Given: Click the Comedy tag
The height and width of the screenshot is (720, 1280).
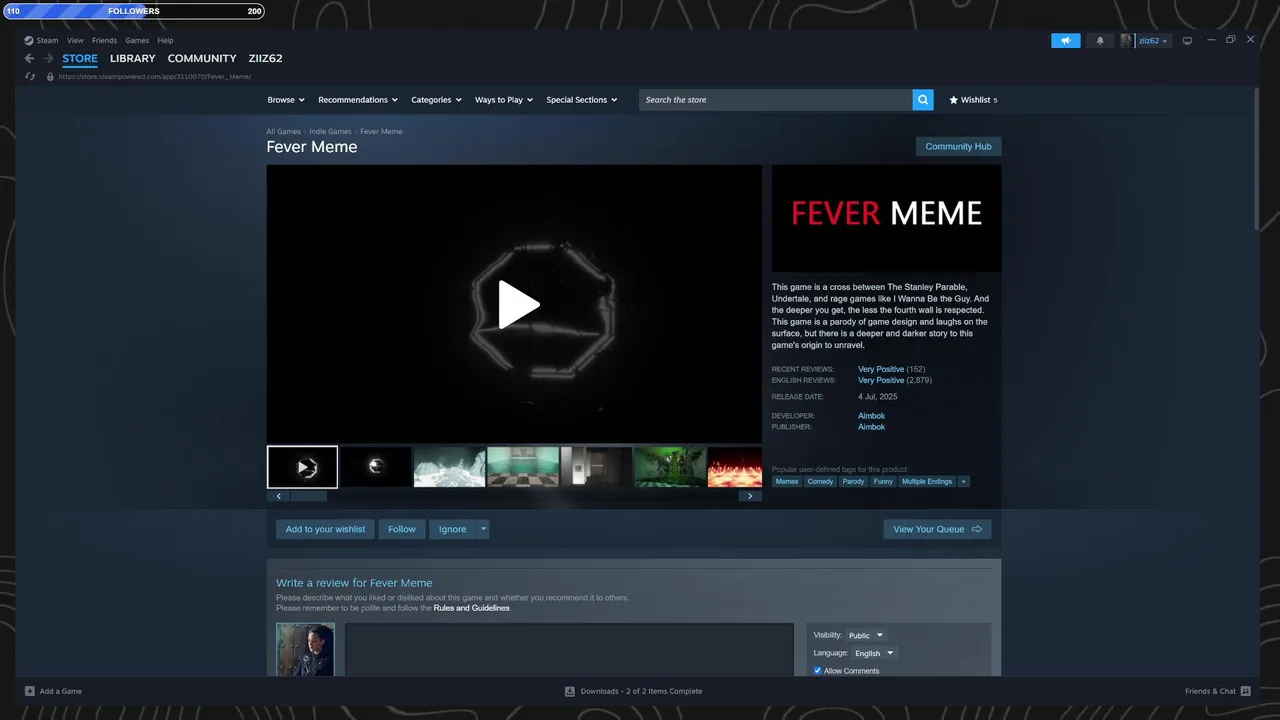Looking at the screenshot, I should pyautogui.click(x=820, y=481).
